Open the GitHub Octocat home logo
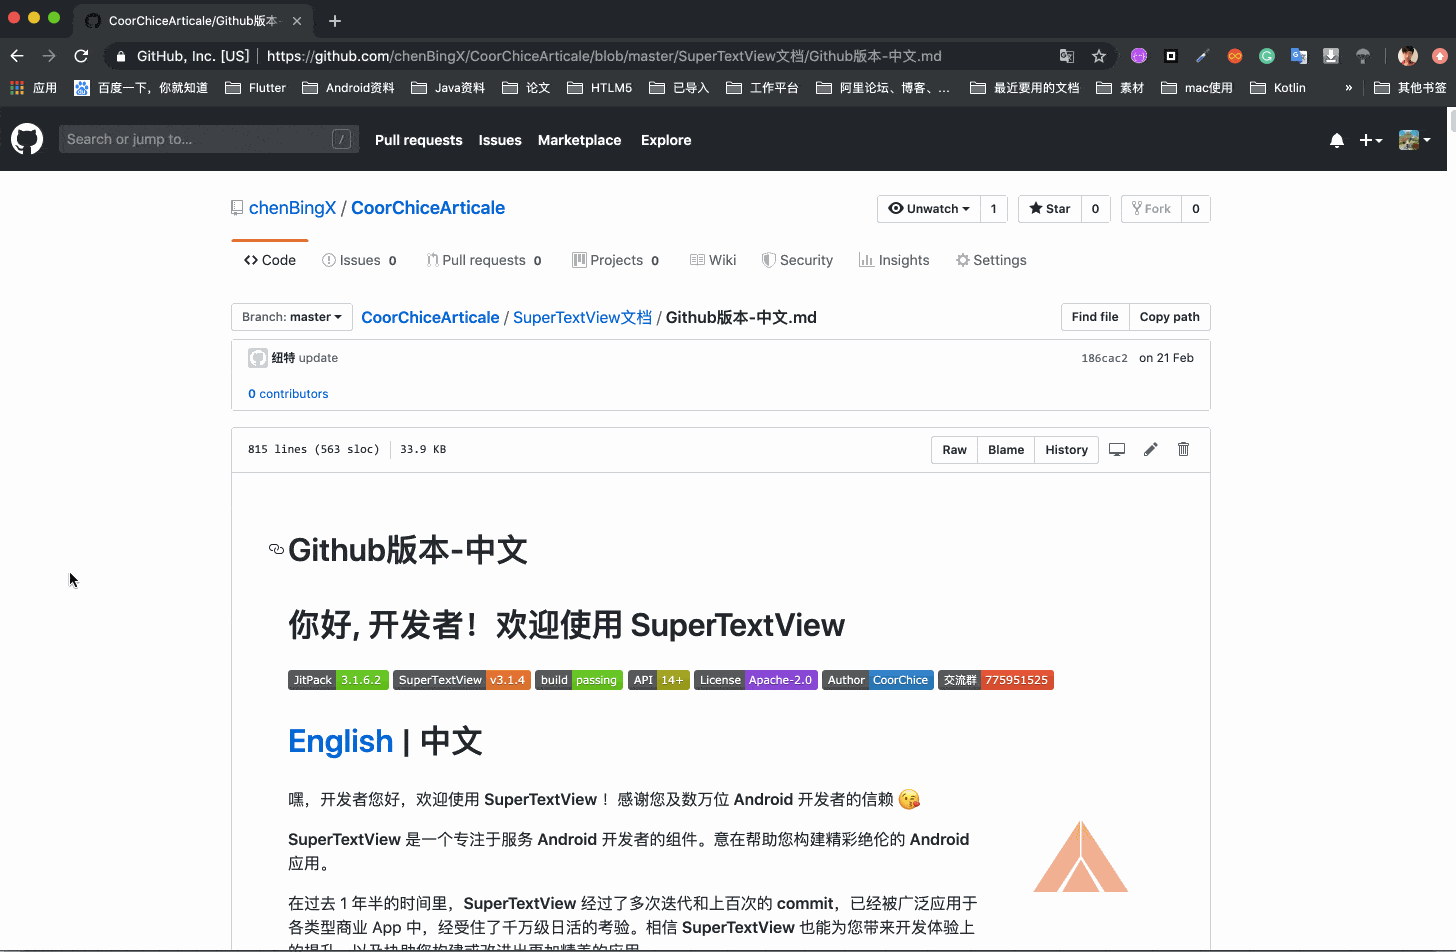 [27, 139]
